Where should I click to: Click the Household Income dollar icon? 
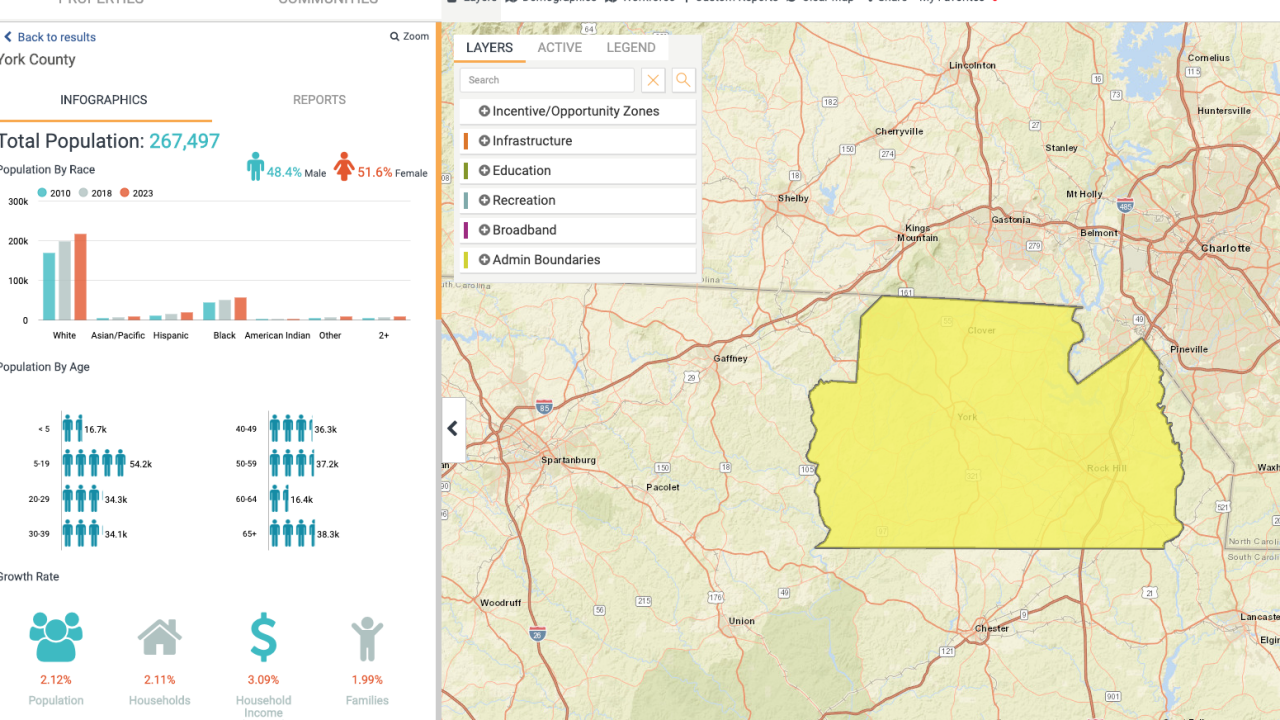click(x=263, y=637)
